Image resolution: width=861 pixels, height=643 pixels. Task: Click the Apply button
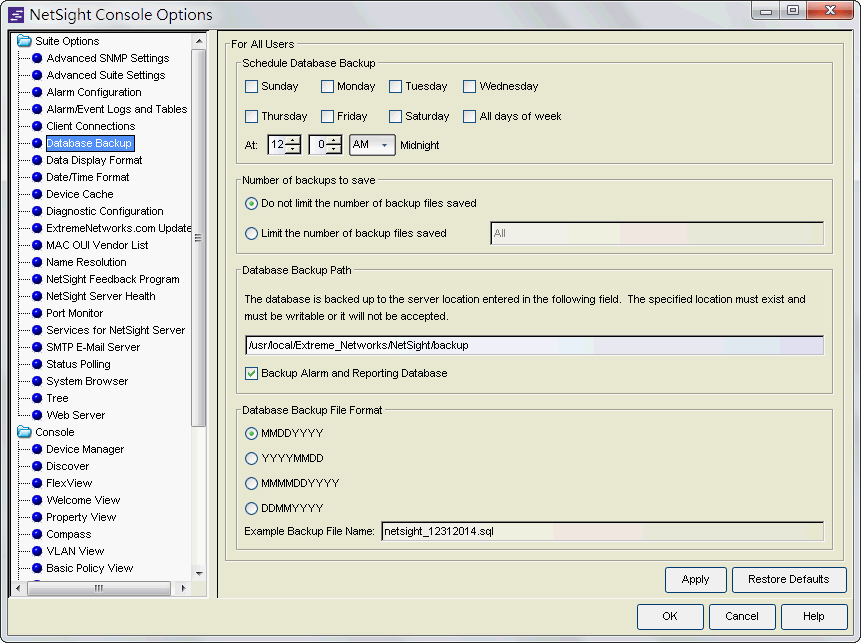(x=696, y=580)
